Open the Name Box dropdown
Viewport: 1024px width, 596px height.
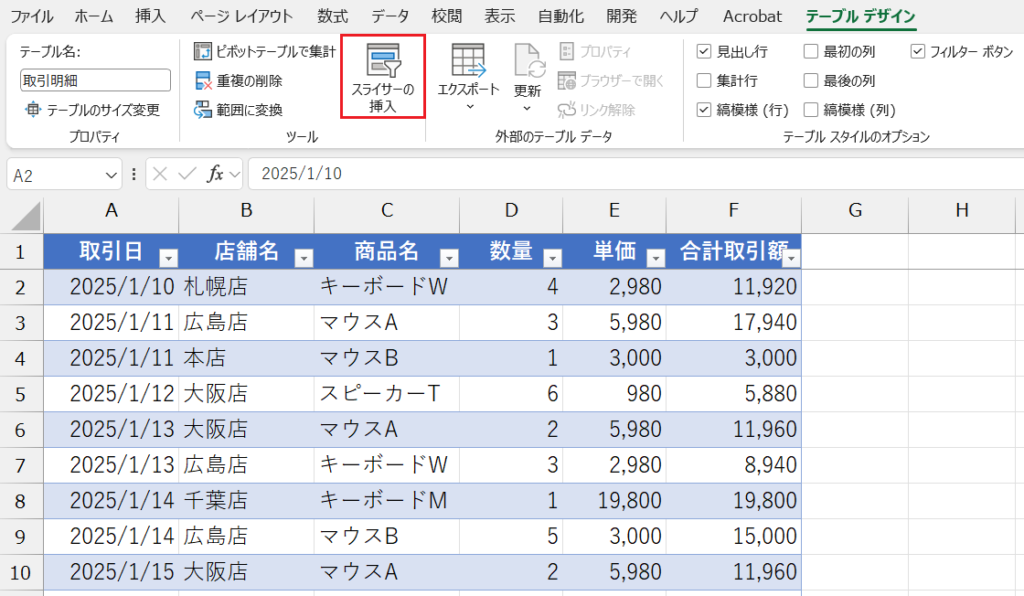(110, 173)
